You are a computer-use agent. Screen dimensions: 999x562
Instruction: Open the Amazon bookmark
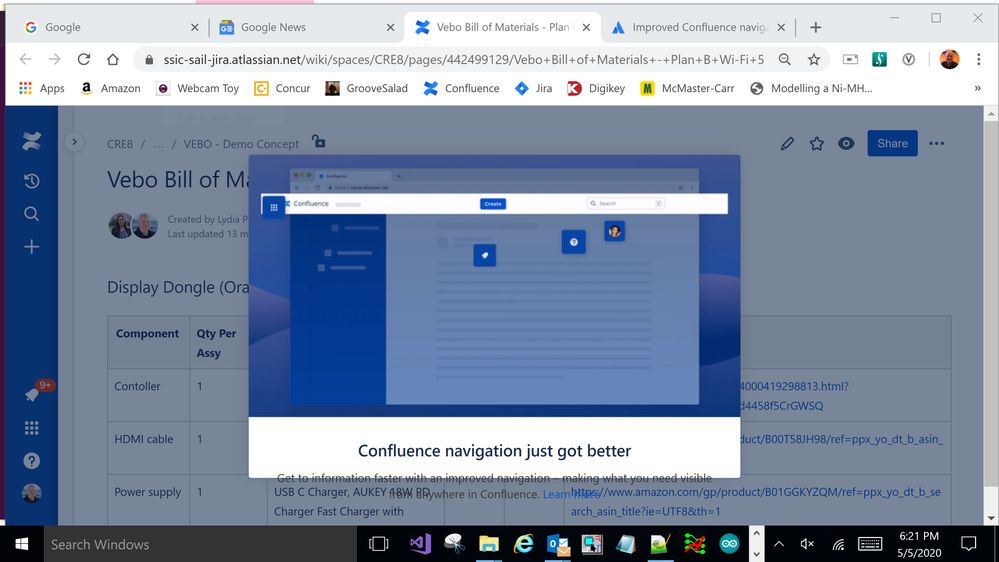[x=110, y=89]
